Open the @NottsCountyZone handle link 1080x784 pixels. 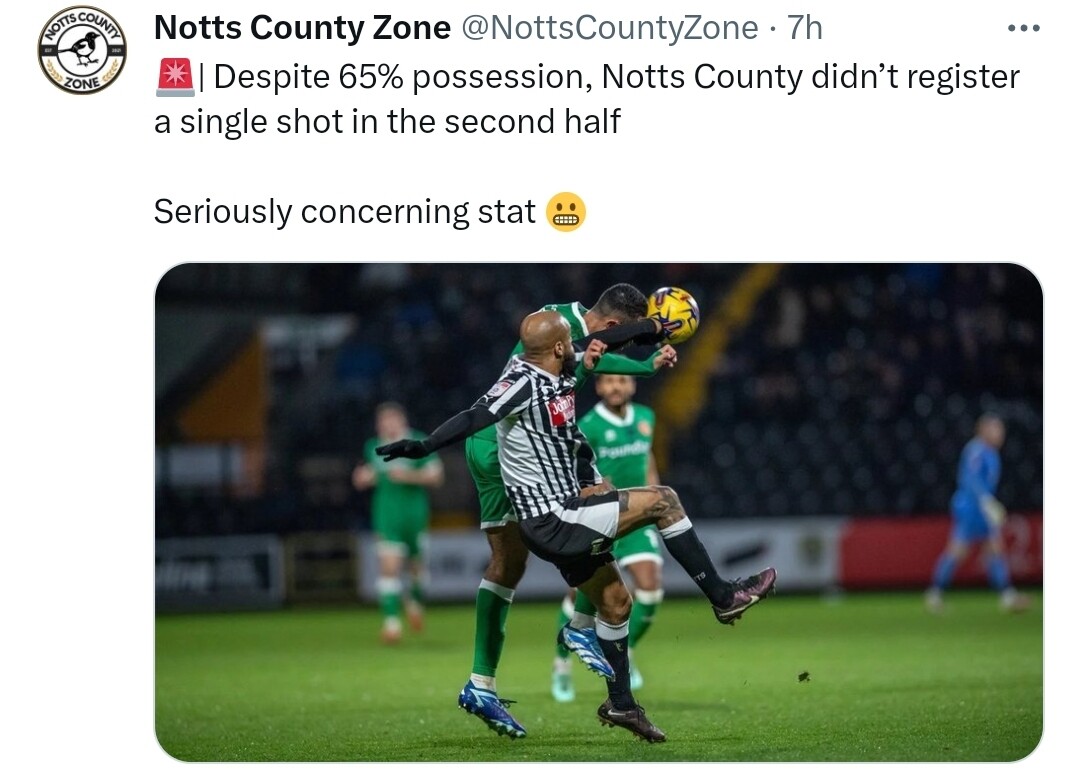(609, 28)
